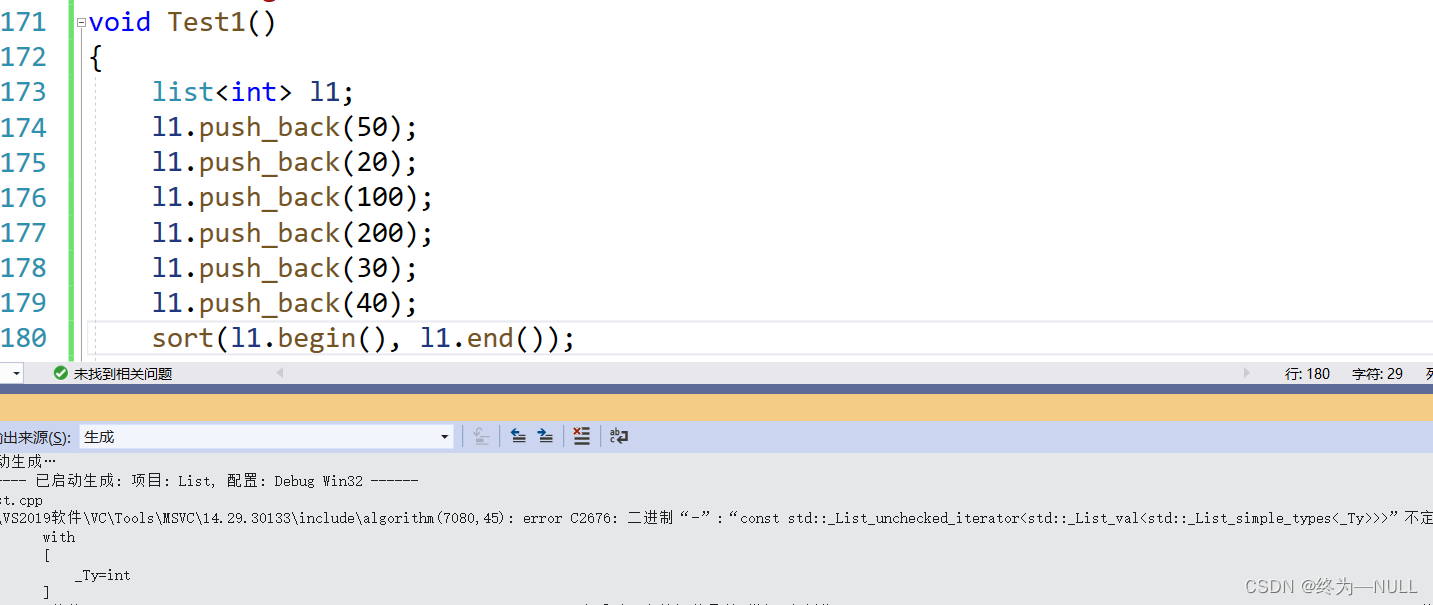The width and height of the screenshot is (1433, 605).
Task: Click the right navigation arrow in the health bar
Action: click(1247, 373)
